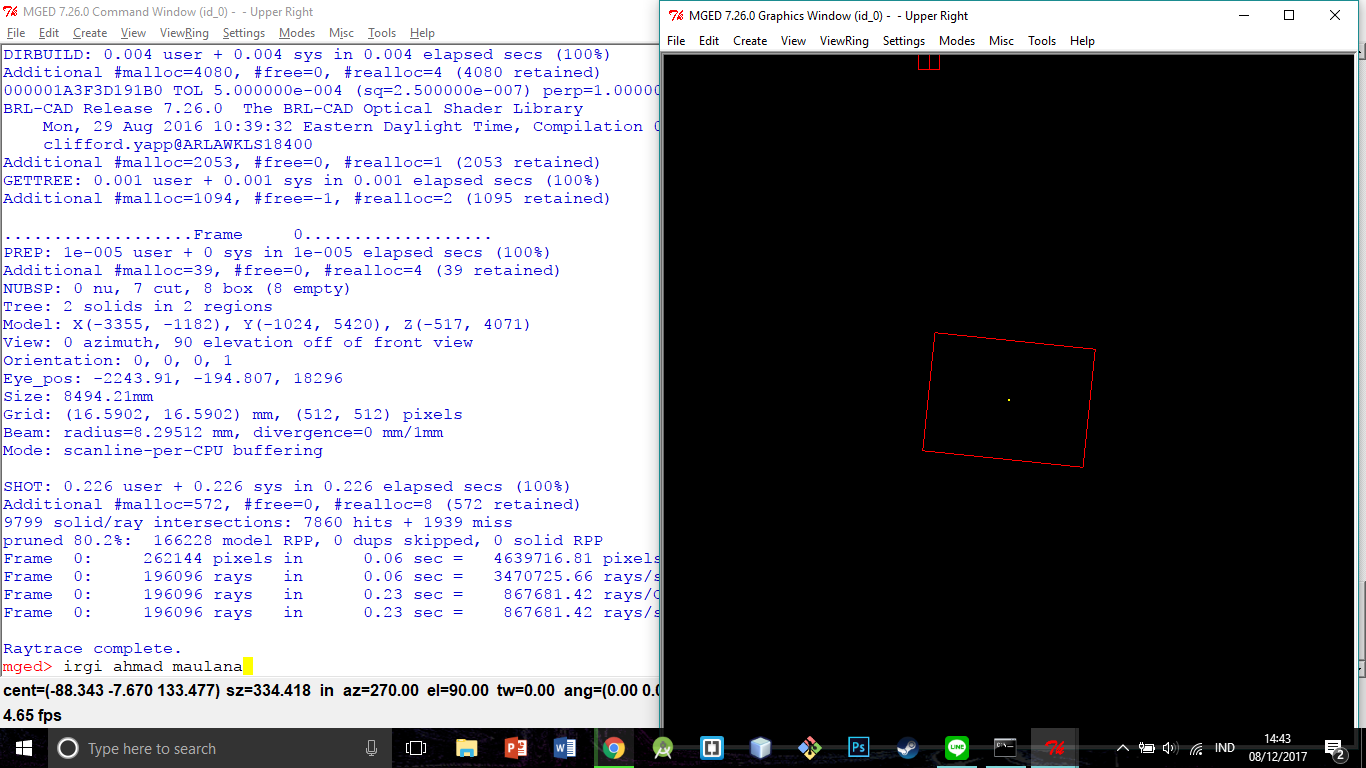
Task: Open the 3D cube app icon on taskbar
Action: tap(760, 748)
